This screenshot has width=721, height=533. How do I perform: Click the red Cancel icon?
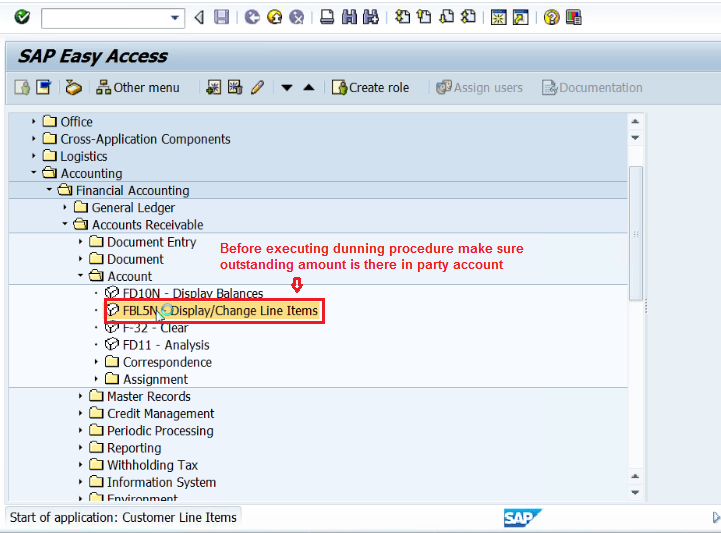point(297,17)
